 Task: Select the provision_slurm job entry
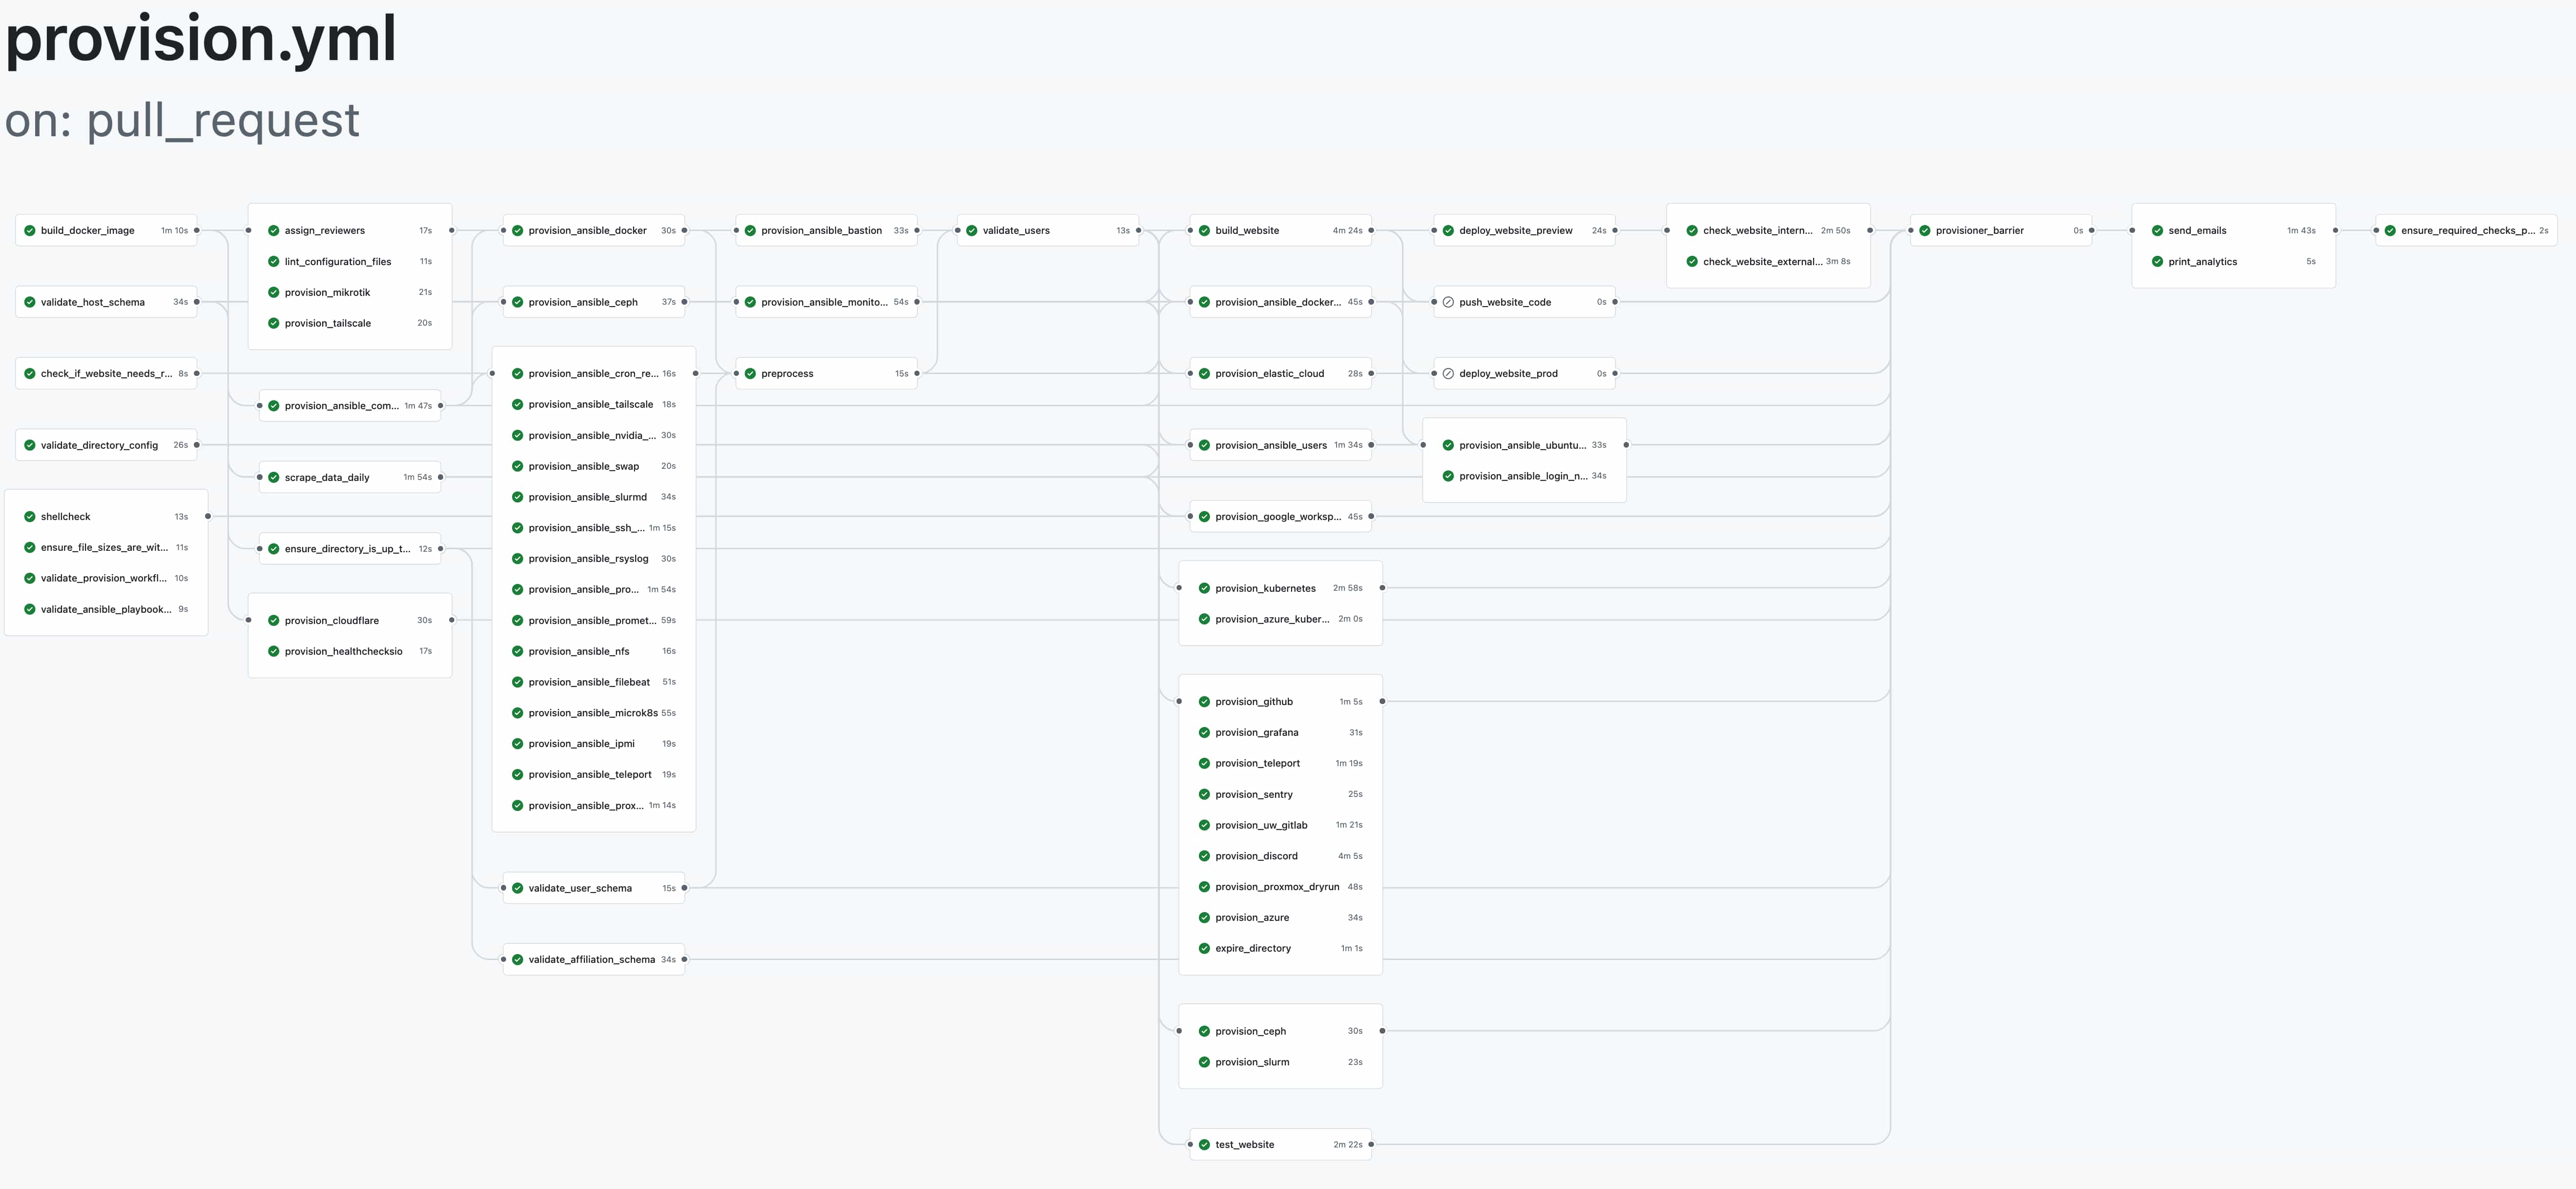[x=1252, y=1061]
